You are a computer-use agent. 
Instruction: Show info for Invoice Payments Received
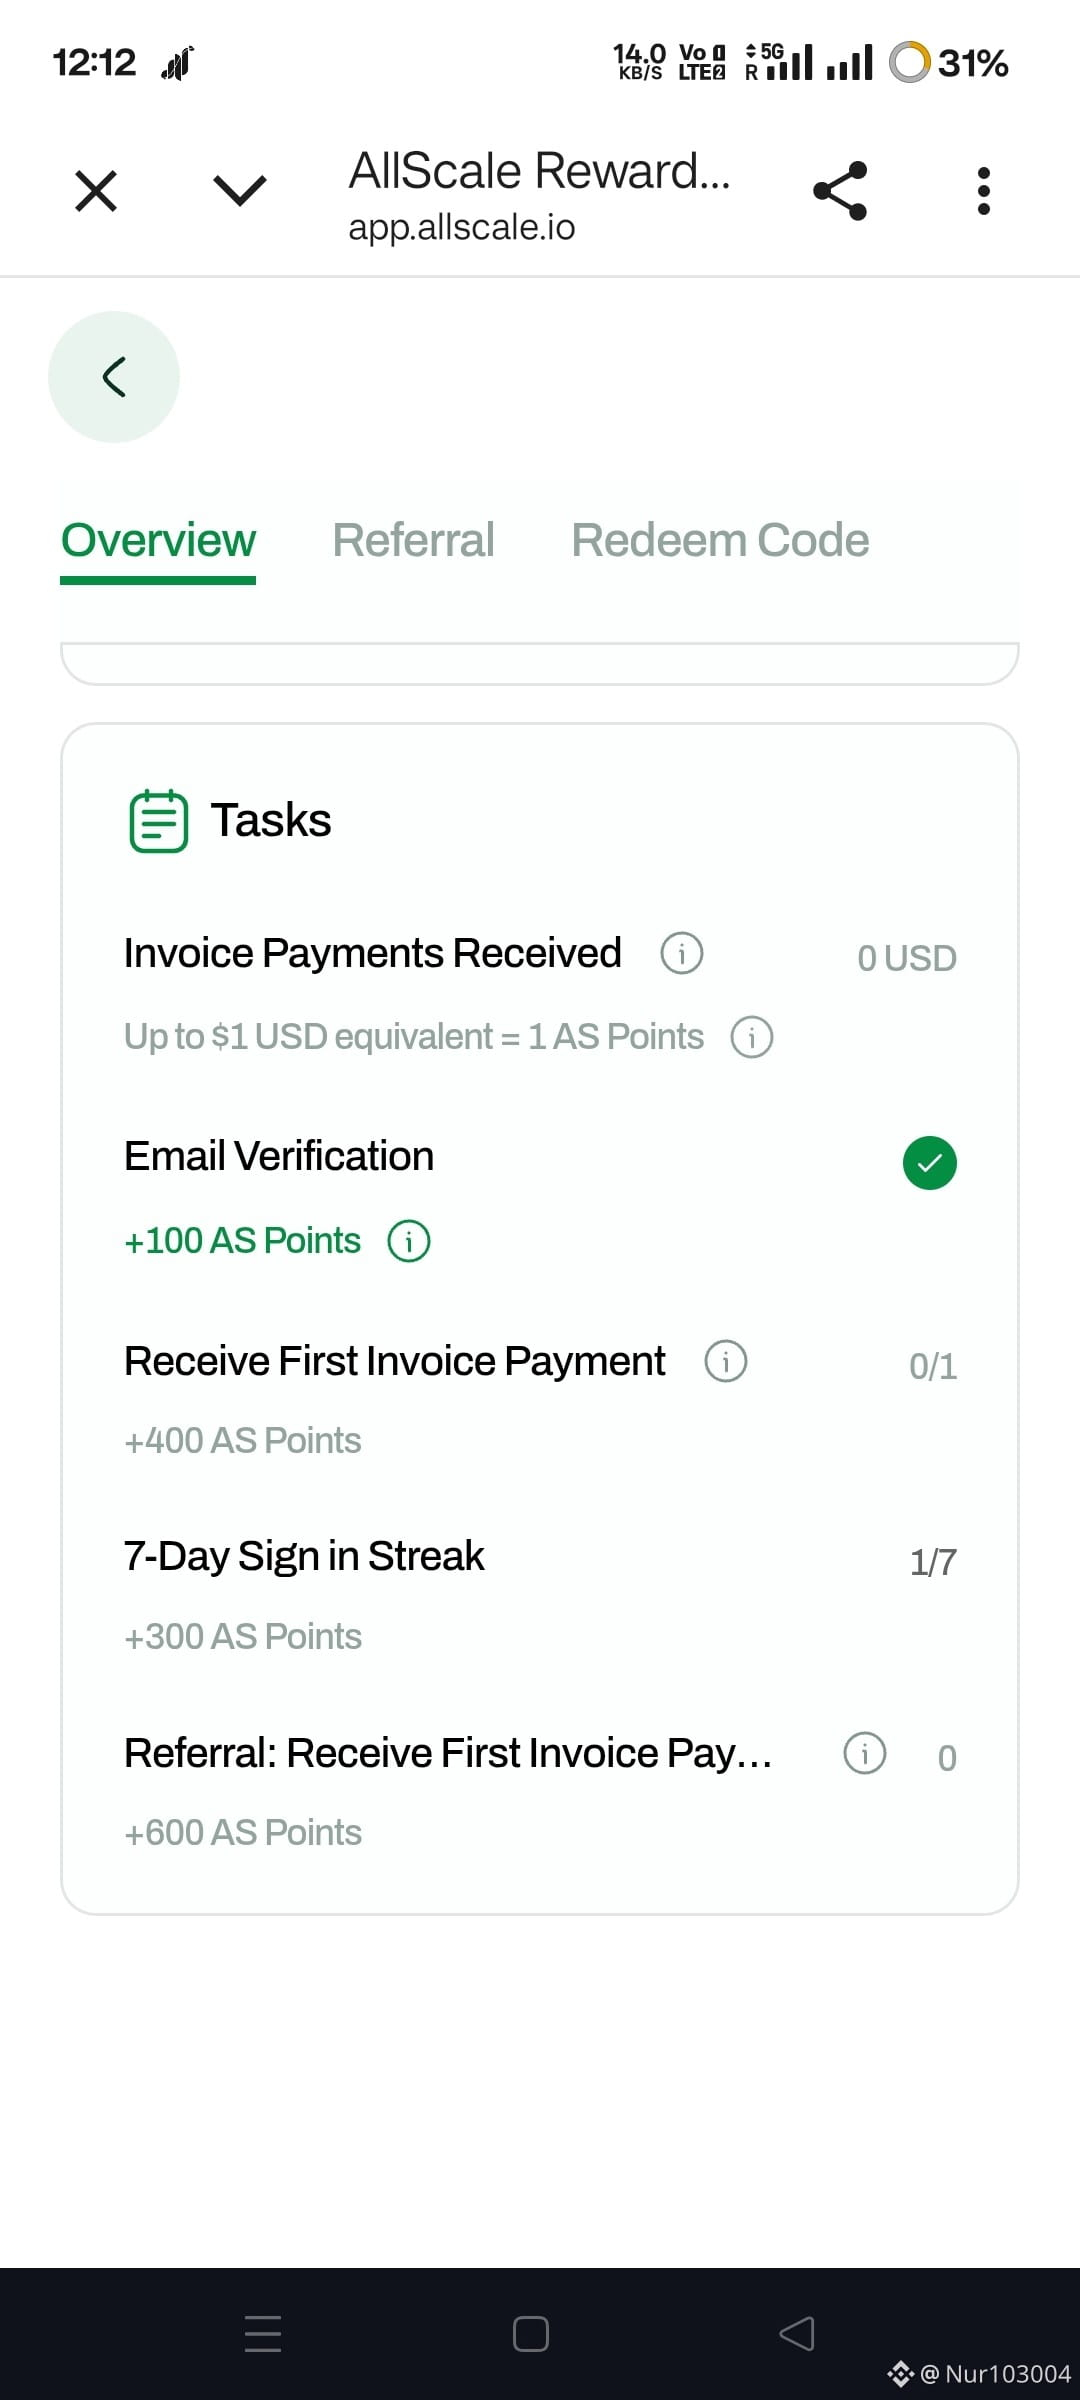tap(682, 953)
